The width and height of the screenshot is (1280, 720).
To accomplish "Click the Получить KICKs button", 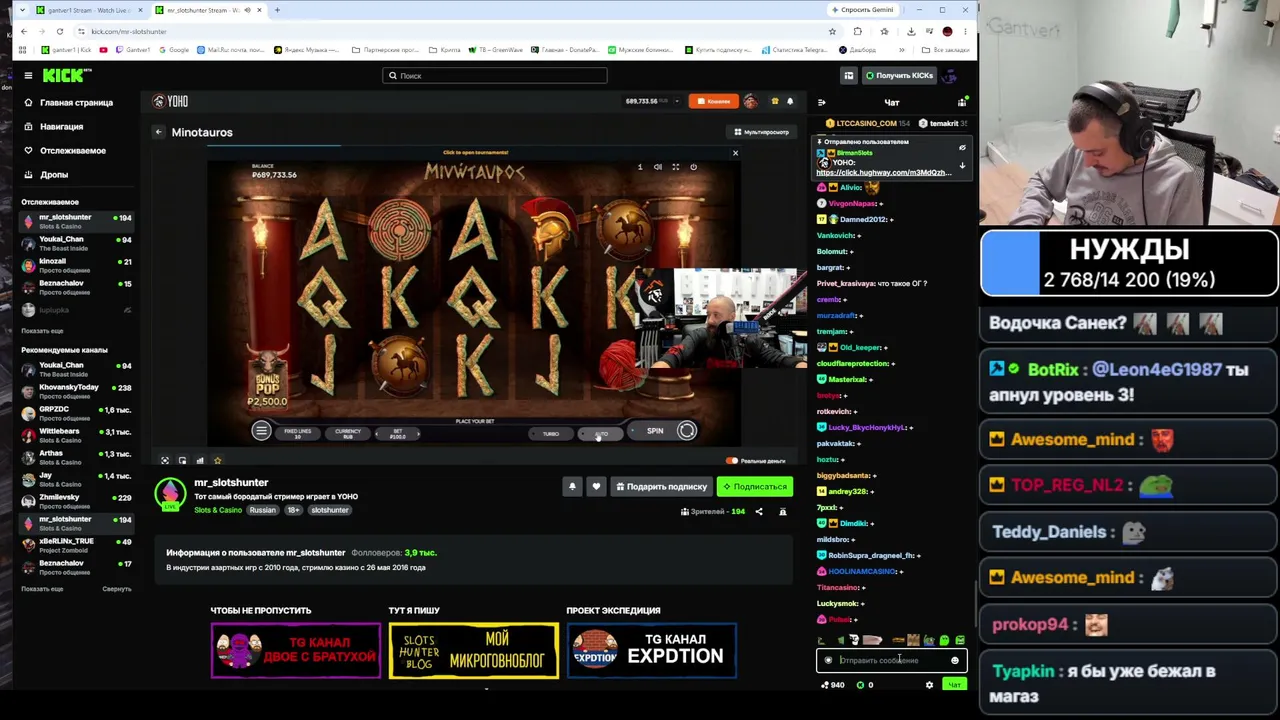I will [900, 76].
